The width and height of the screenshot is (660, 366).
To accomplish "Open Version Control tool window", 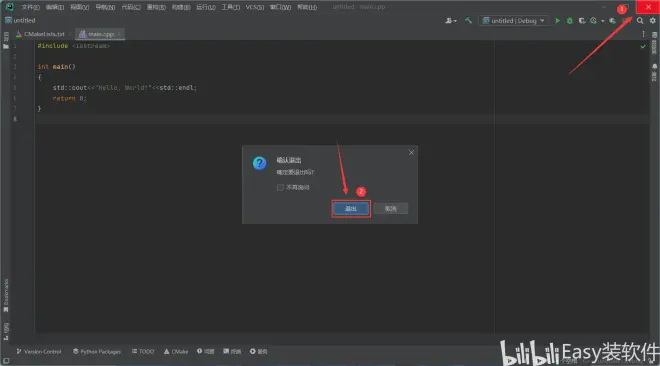I will [39, 351].
